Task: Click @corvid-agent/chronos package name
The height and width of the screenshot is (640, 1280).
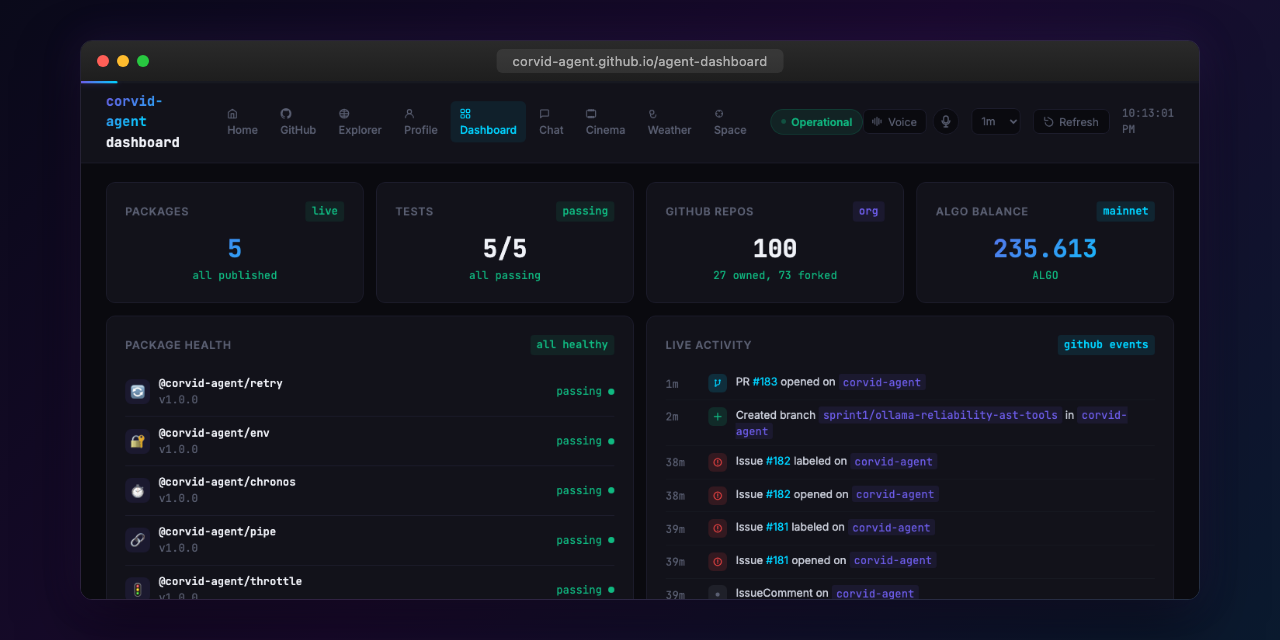Action: coord(227,482)
